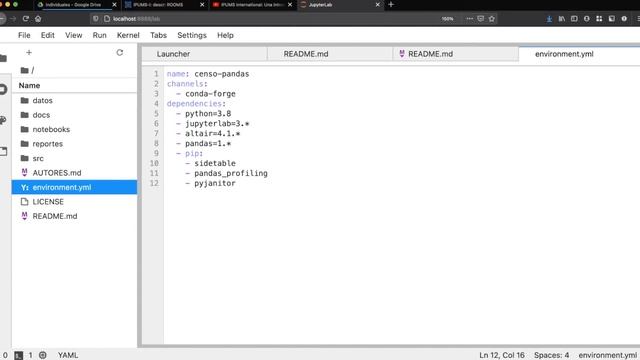Select the environment.yml editor tab
The width and height of the screenshot is (640, 360).
click(x=579, y=54)
